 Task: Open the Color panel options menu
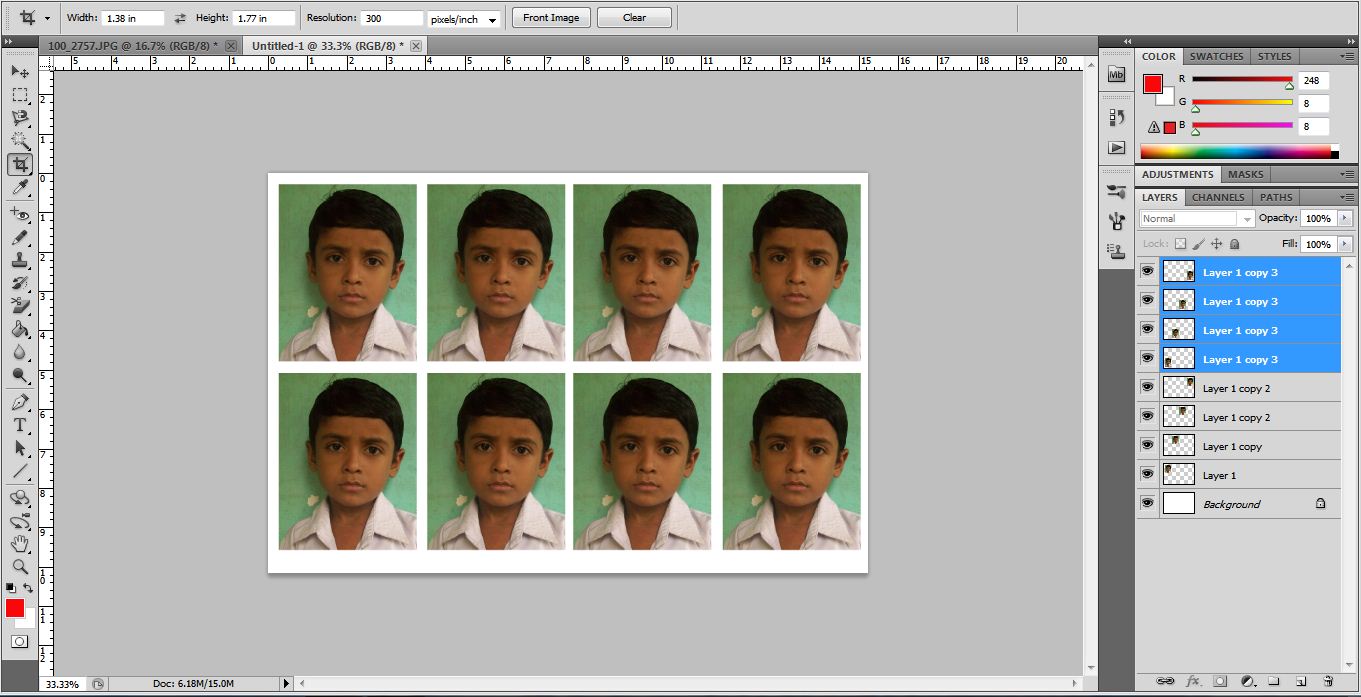(1349, 57)
